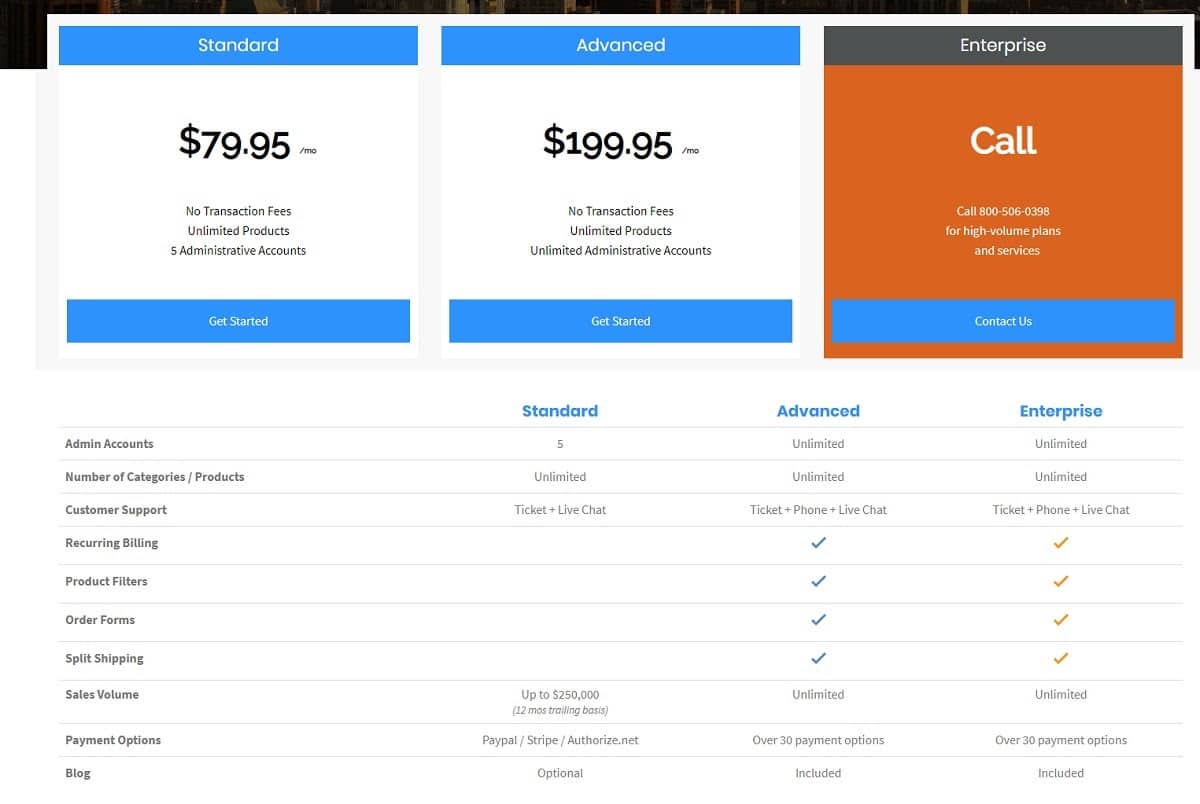The width and height of the screenshot is (1200, 804).
Task: Select the Standard column header in comparison table
Action: point(560,410)
